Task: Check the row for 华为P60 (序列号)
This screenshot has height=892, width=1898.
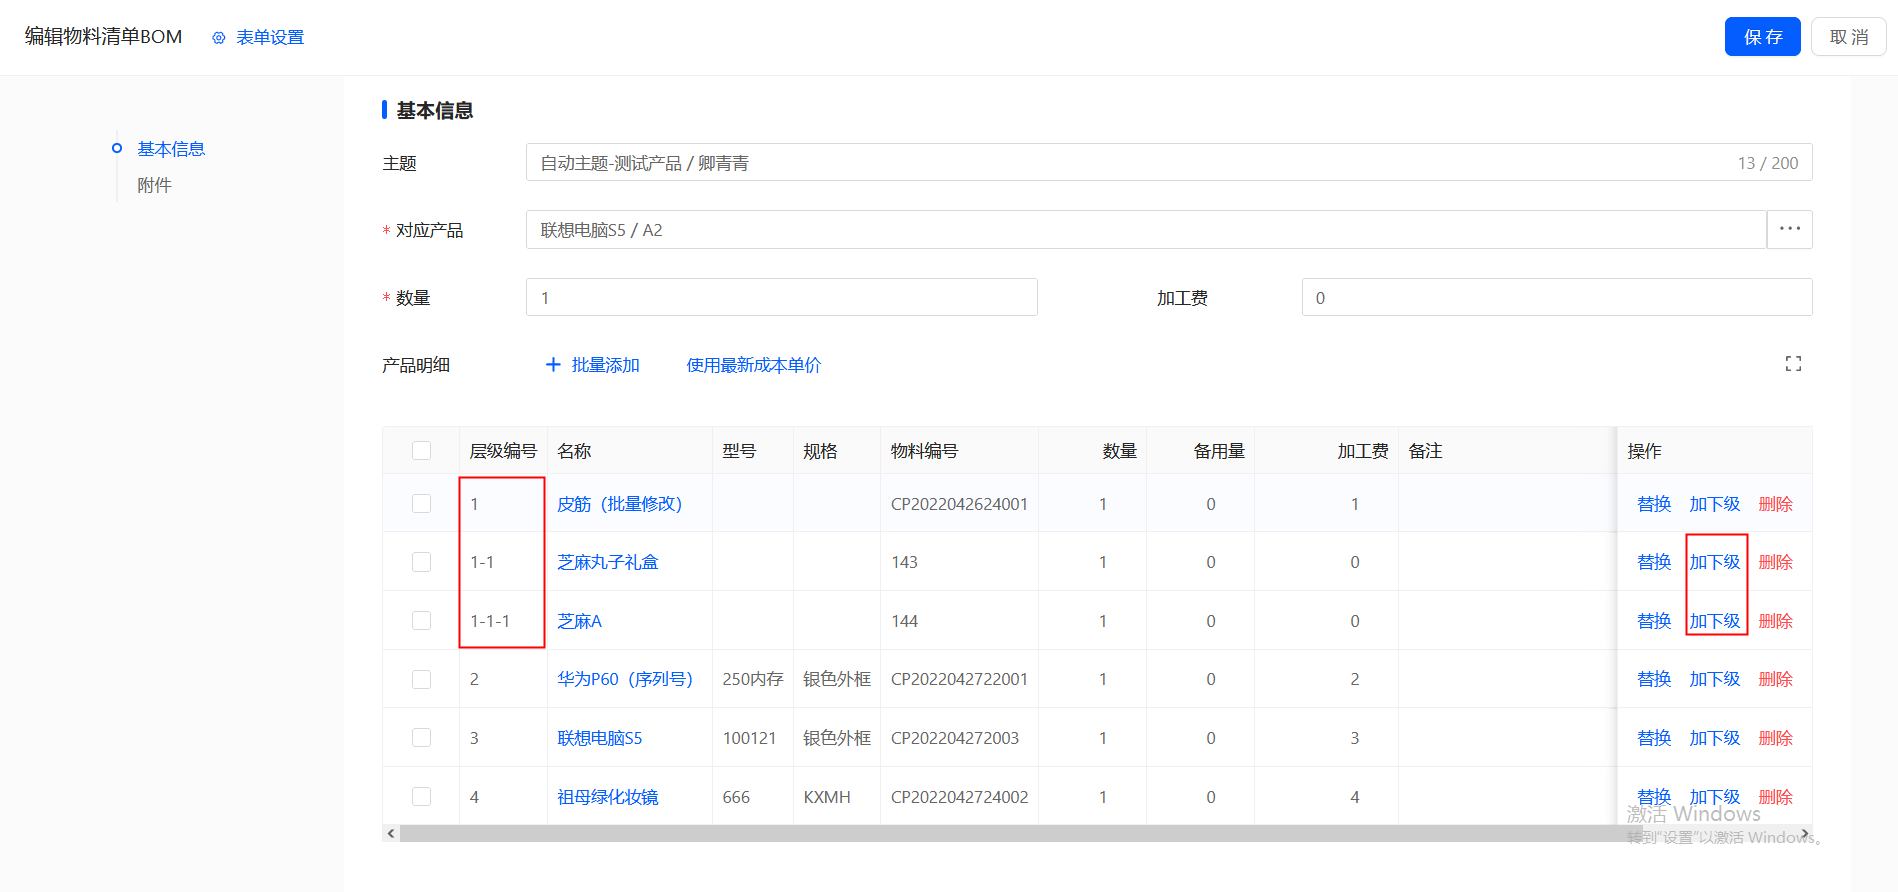Action: point(421,679)
